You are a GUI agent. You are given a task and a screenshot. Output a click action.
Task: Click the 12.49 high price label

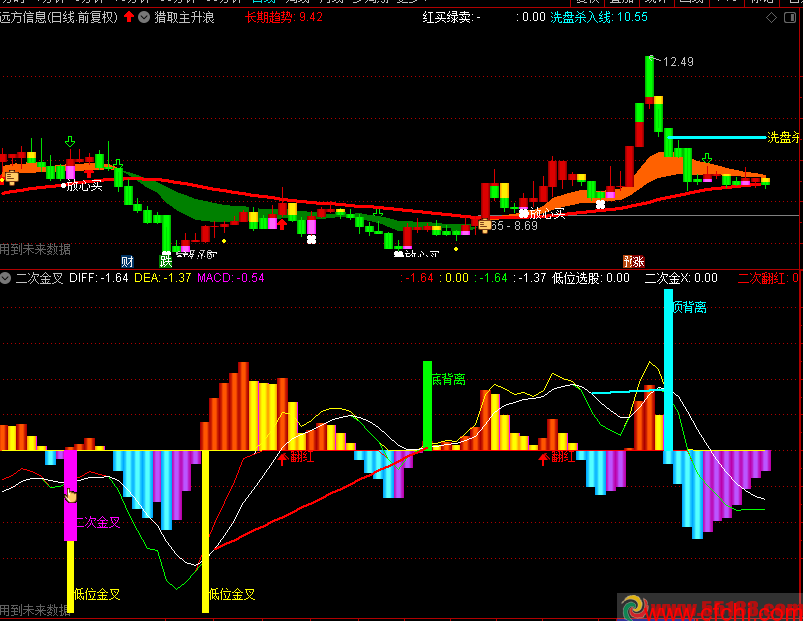tap(678, 62)
